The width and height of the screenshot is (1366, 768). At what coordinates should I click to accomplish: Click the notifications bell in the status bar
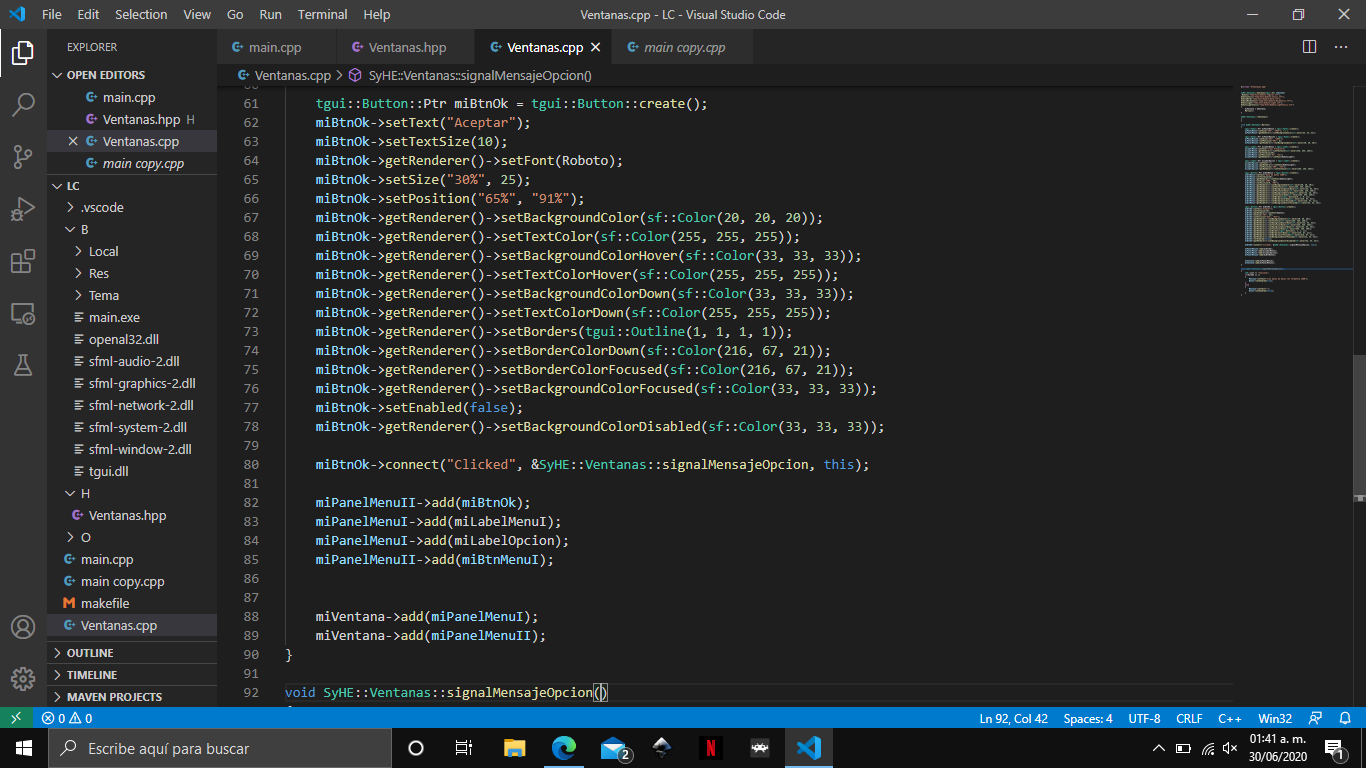[1345, 717]
